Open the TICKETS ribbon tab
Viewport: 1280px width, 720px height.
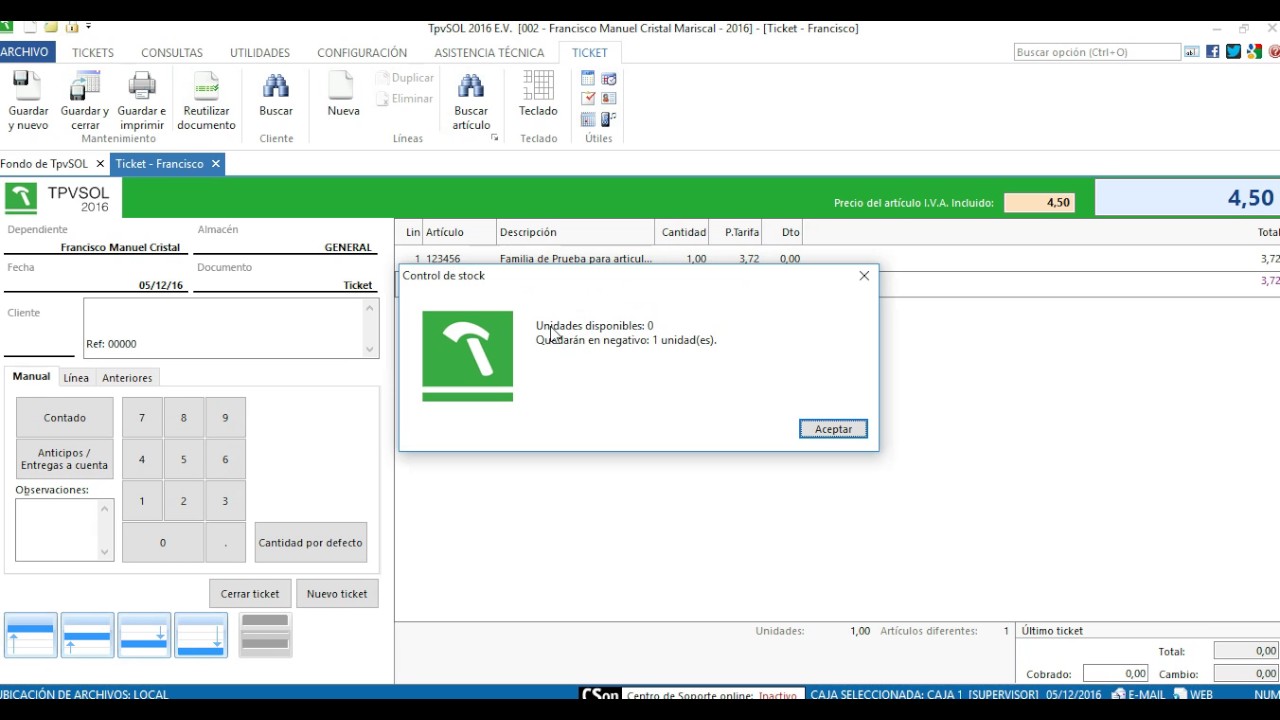(x=93, y=53)
